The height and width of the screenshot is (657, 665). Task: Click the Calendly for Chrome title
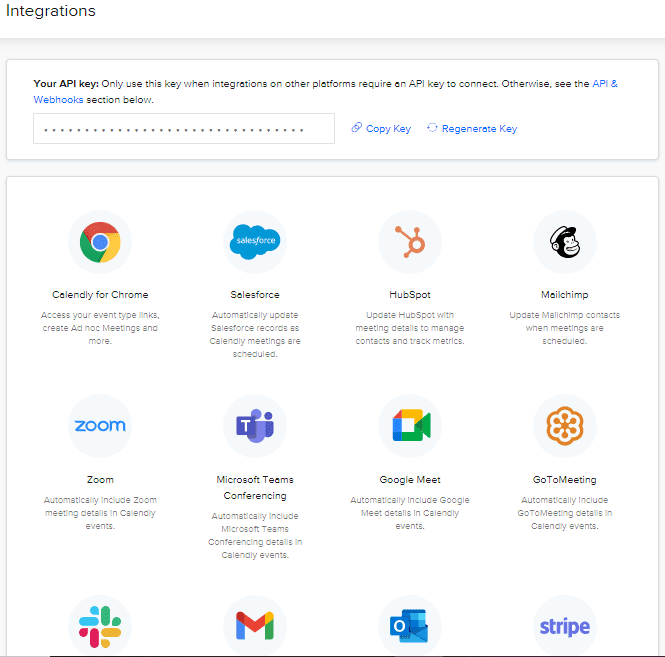pyautogui.click(x=100, y=295)
